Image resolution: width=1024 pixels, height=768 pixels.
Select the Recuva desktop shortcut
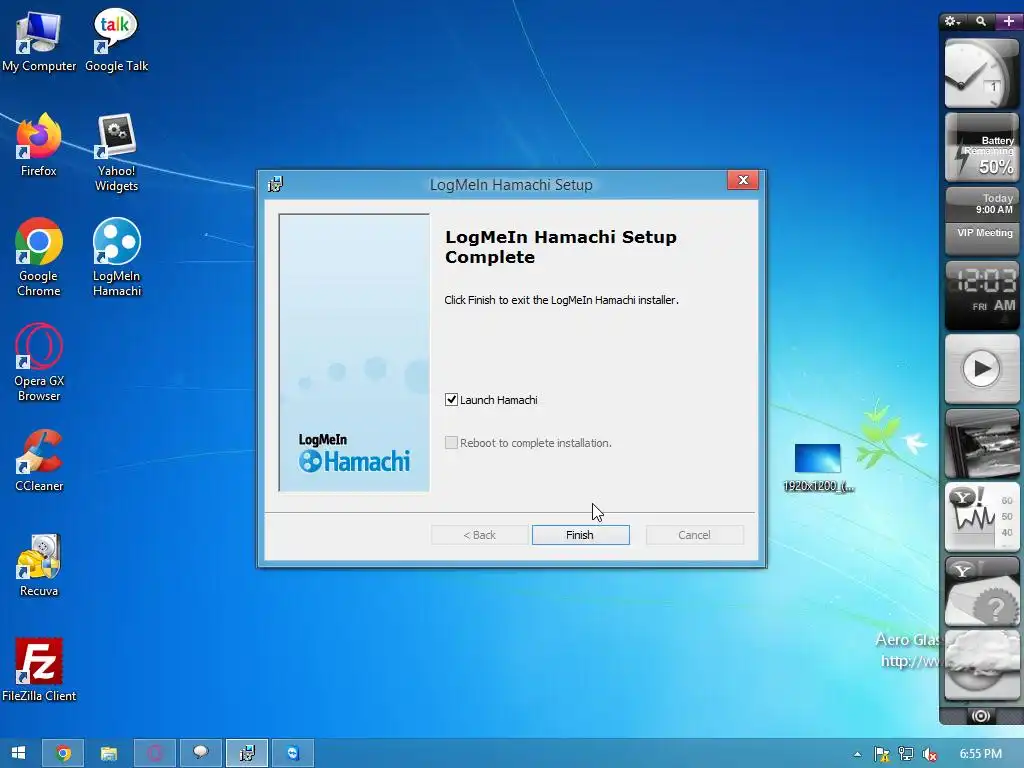[x=39, y=566]
